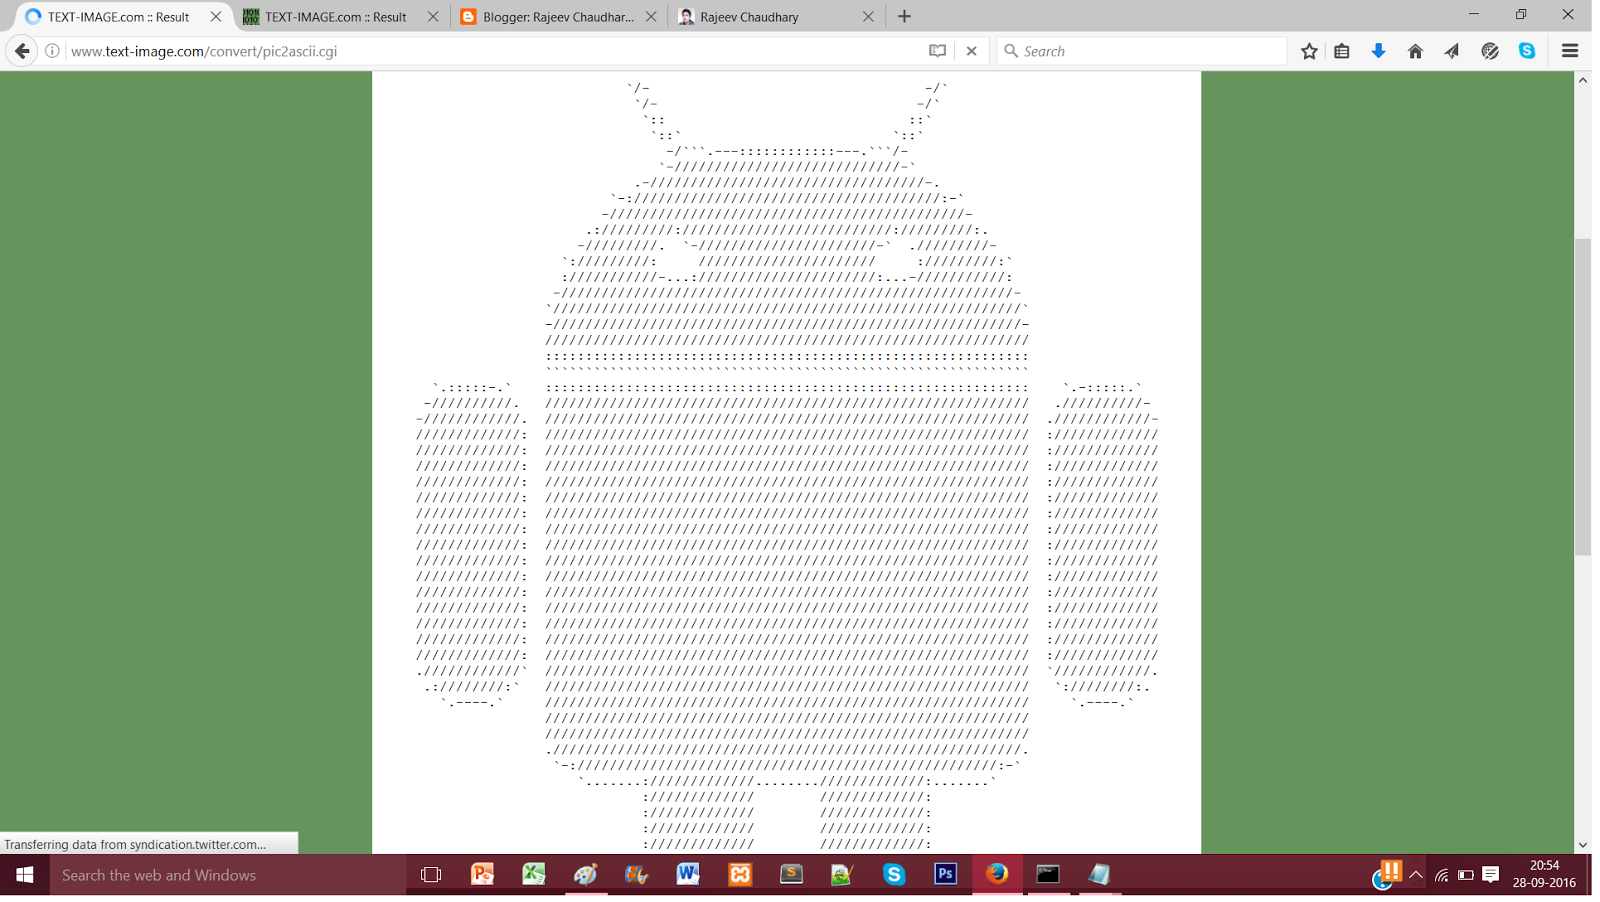
Task: Open the taskbar clock showing 20:54
Action: pyautogui.click(x=1544, y=875)
